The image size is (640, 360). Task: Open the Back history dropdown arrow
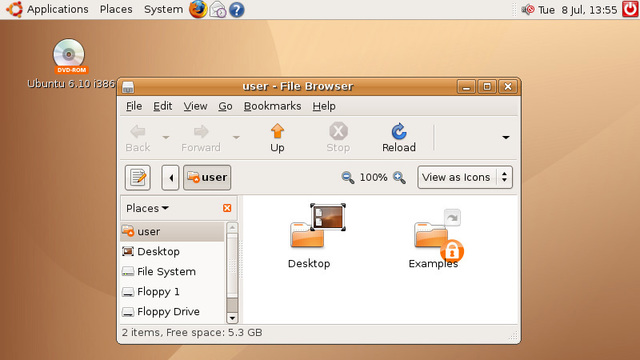tap(166, 138)
